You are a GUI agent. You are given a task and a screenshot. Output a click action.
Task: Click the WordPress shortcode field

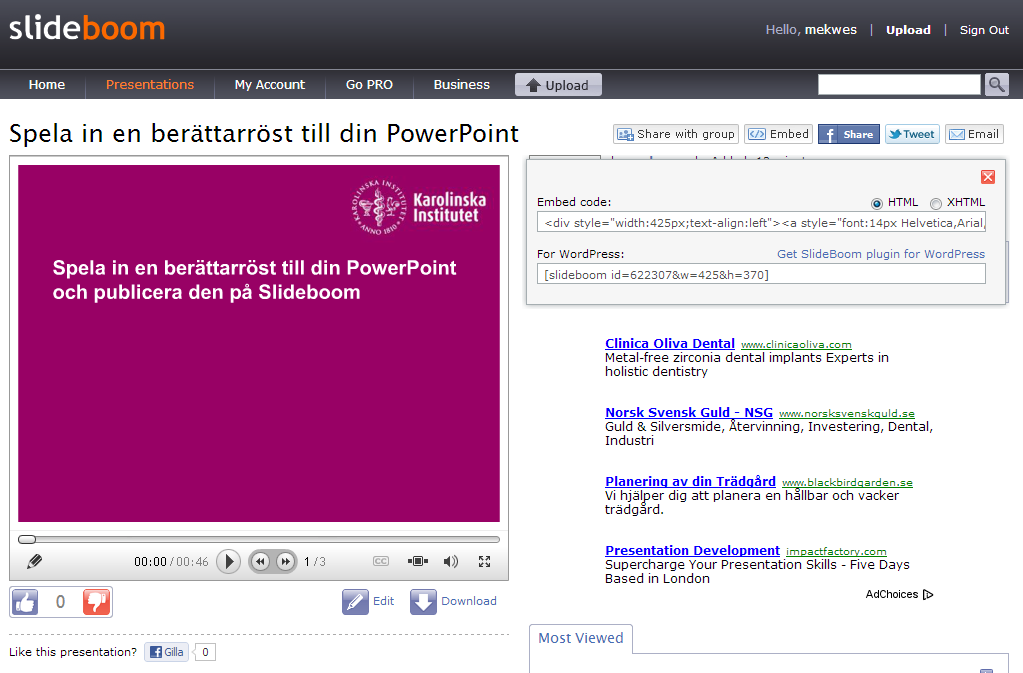[761, 274]
